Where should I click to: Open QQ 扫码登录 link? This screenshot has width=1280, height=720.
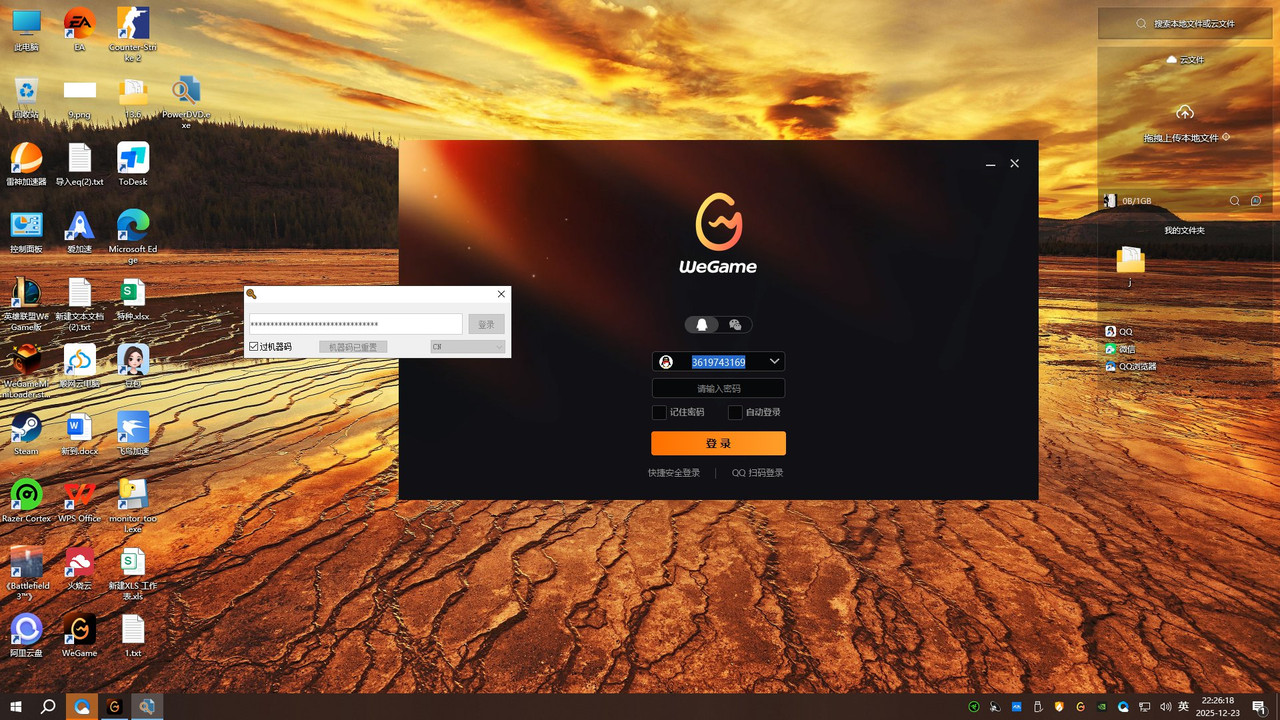click(x=758, y=473)
